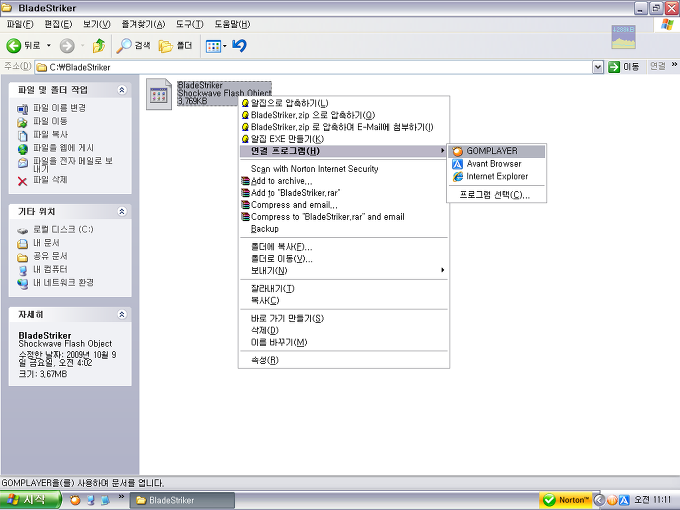This screenshot has height=510, width=680.
Task: Open My Network Places icon
Action: point(23,284)
